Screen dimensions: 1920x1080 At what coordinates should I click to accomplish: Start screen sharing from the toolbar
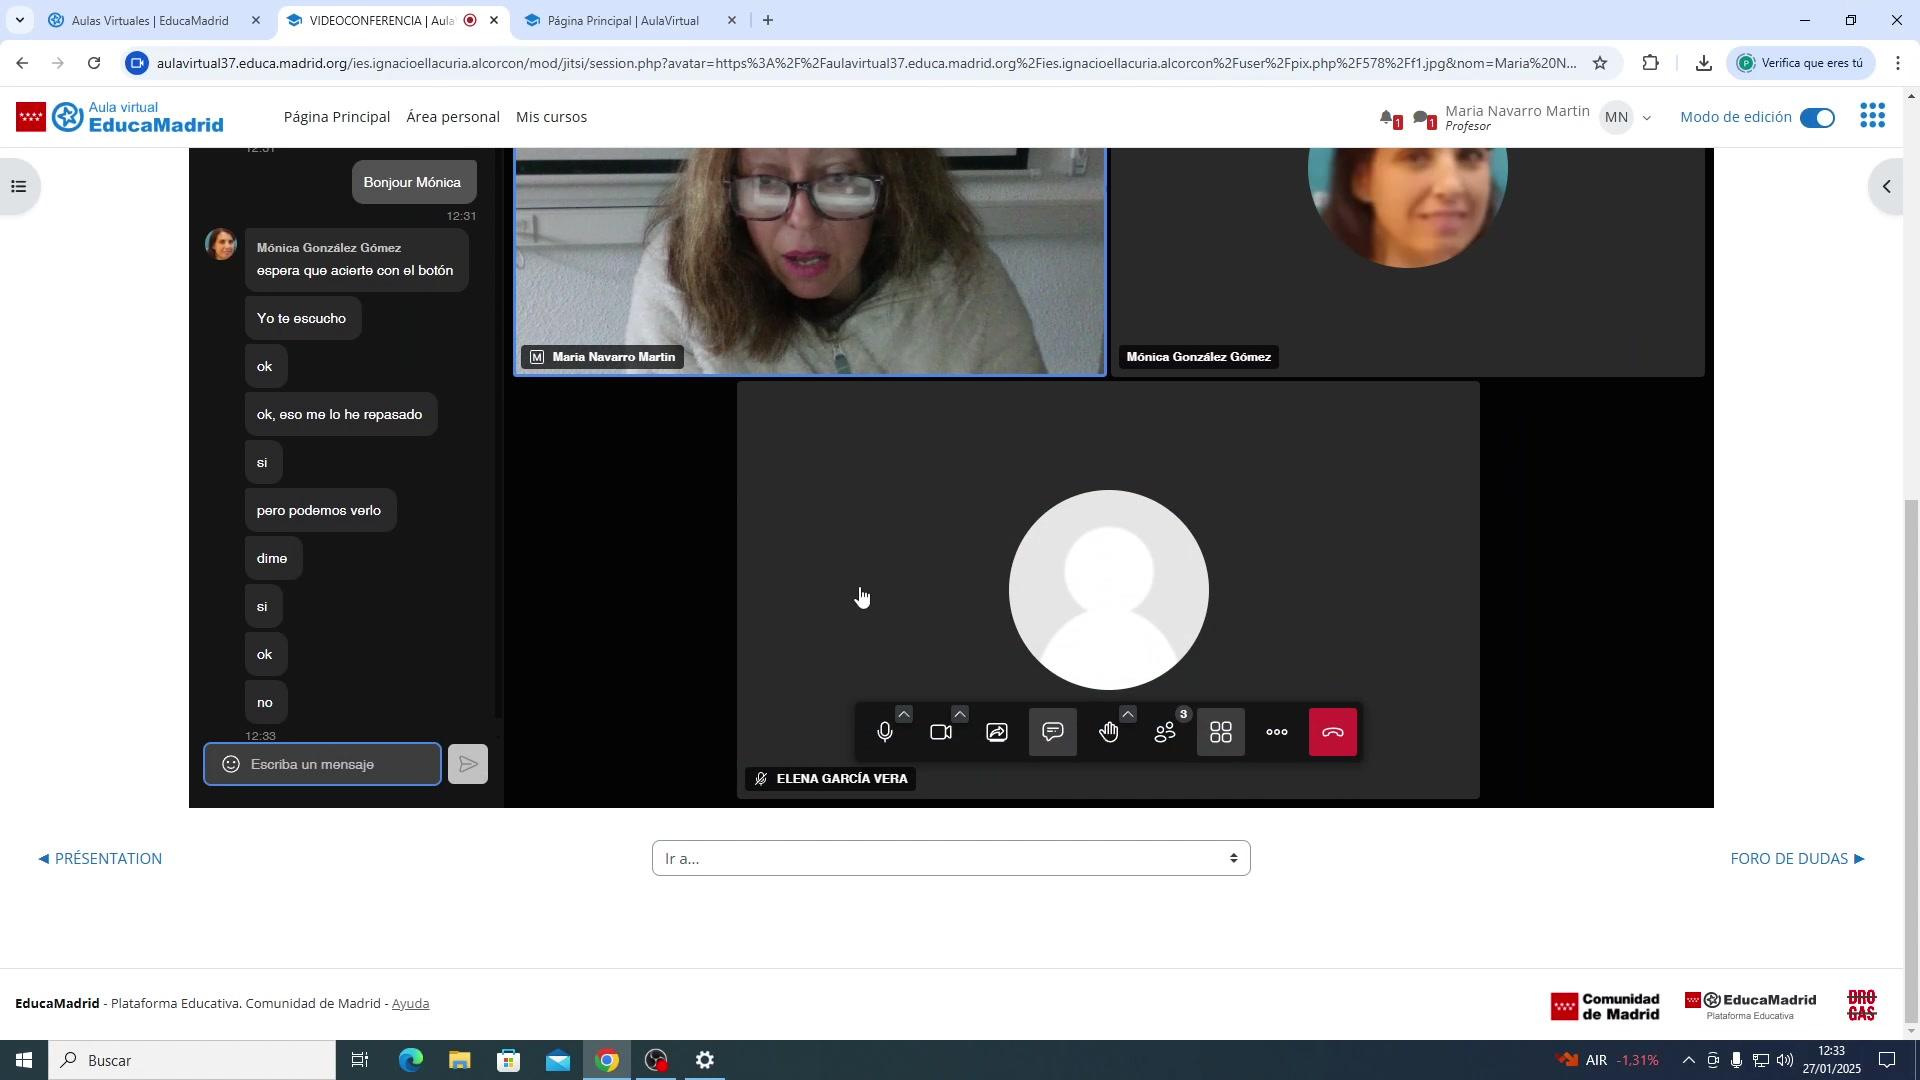coord(997,733)
